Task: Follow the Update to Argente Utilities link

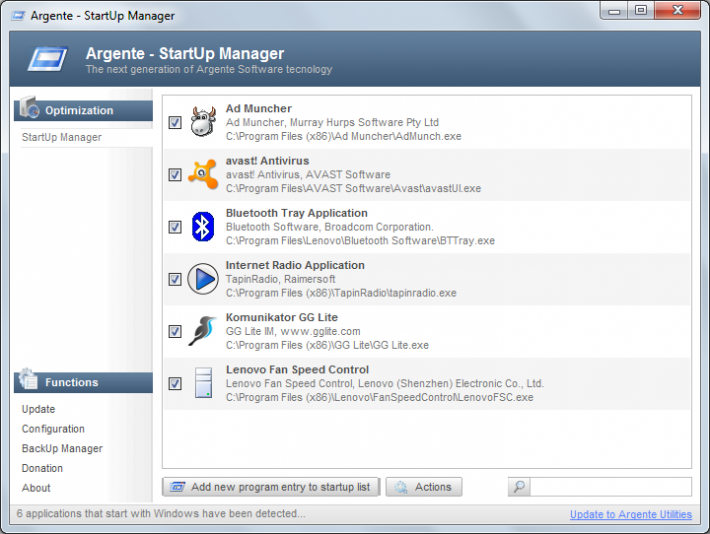Action: [x=631, y=514]
